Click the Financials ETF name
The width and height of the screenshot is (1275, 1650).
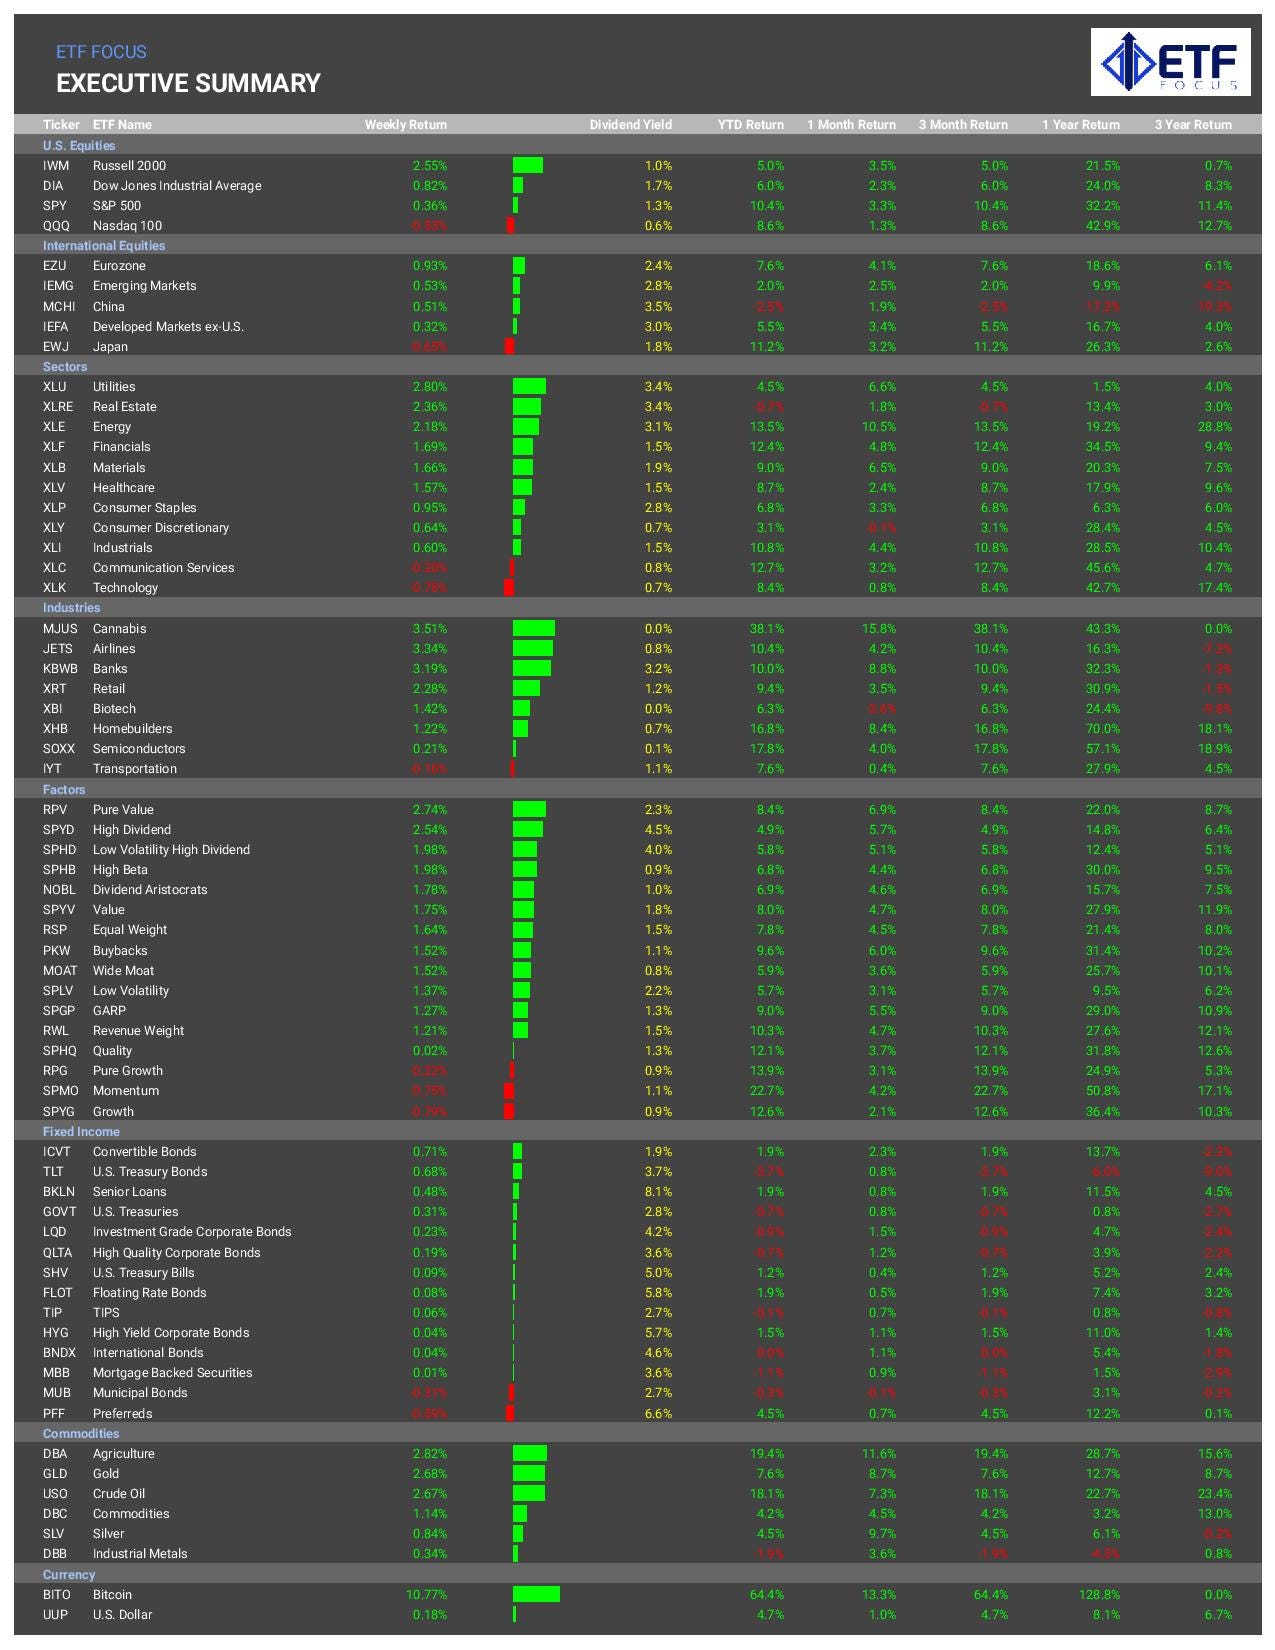[x=121, y=446]
